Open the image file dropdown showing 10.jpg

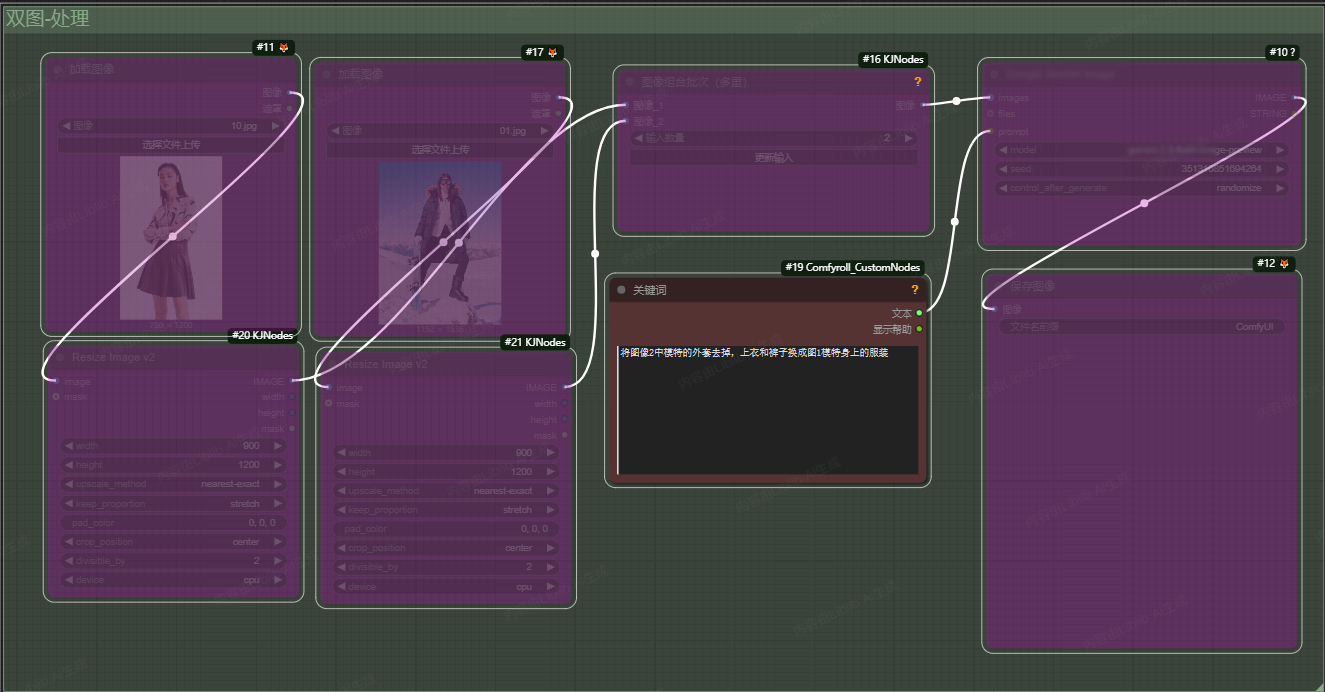[x=171, y=126]
